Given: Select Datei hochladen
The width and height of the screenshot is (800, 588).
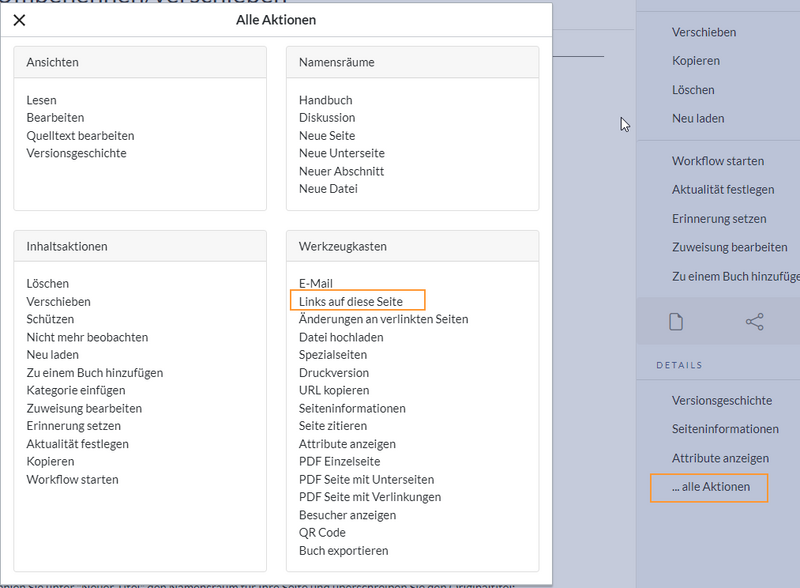Looking at the screenshot, I should point(341,337).
